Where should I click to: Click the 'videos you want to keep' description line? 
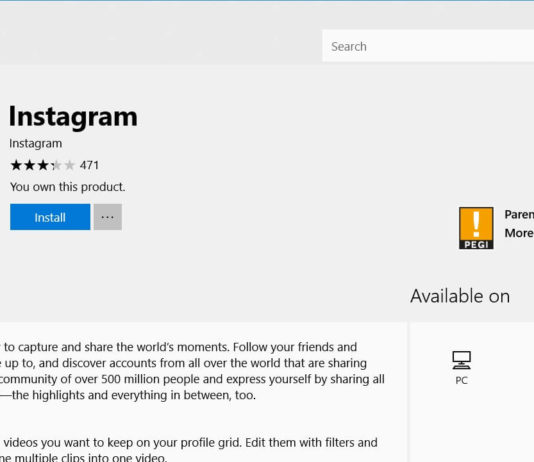(x=190, y=443)
